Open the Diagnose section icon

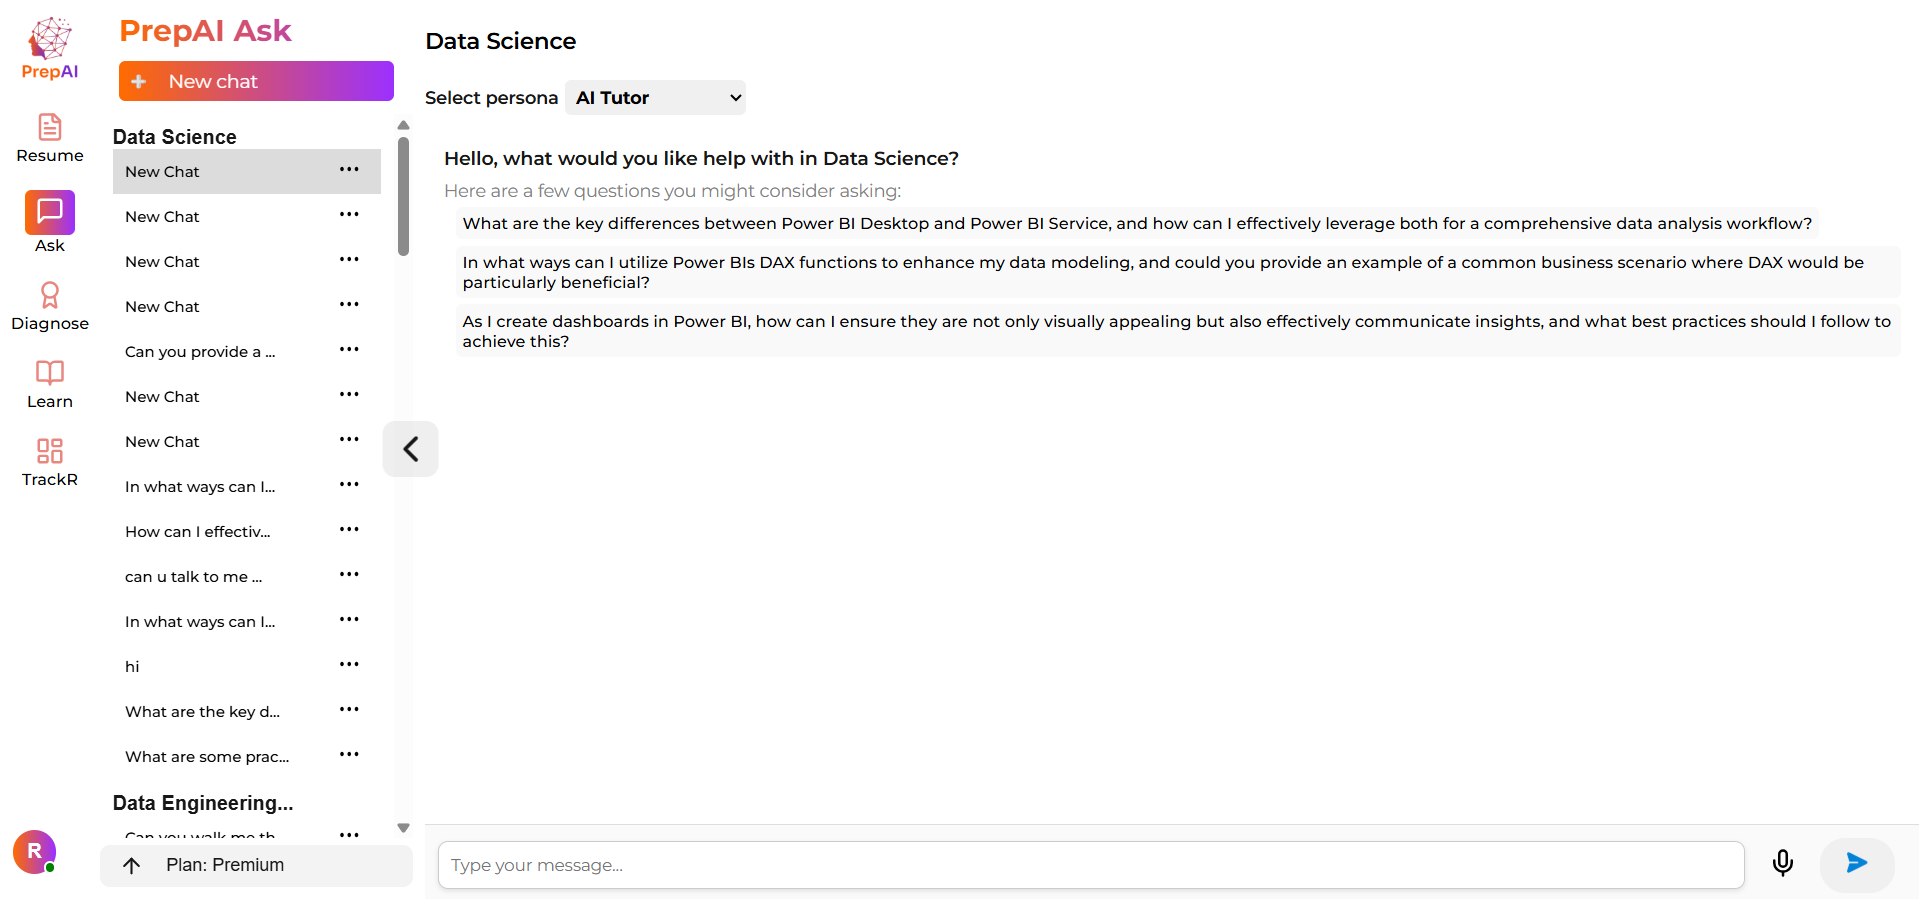50,295
